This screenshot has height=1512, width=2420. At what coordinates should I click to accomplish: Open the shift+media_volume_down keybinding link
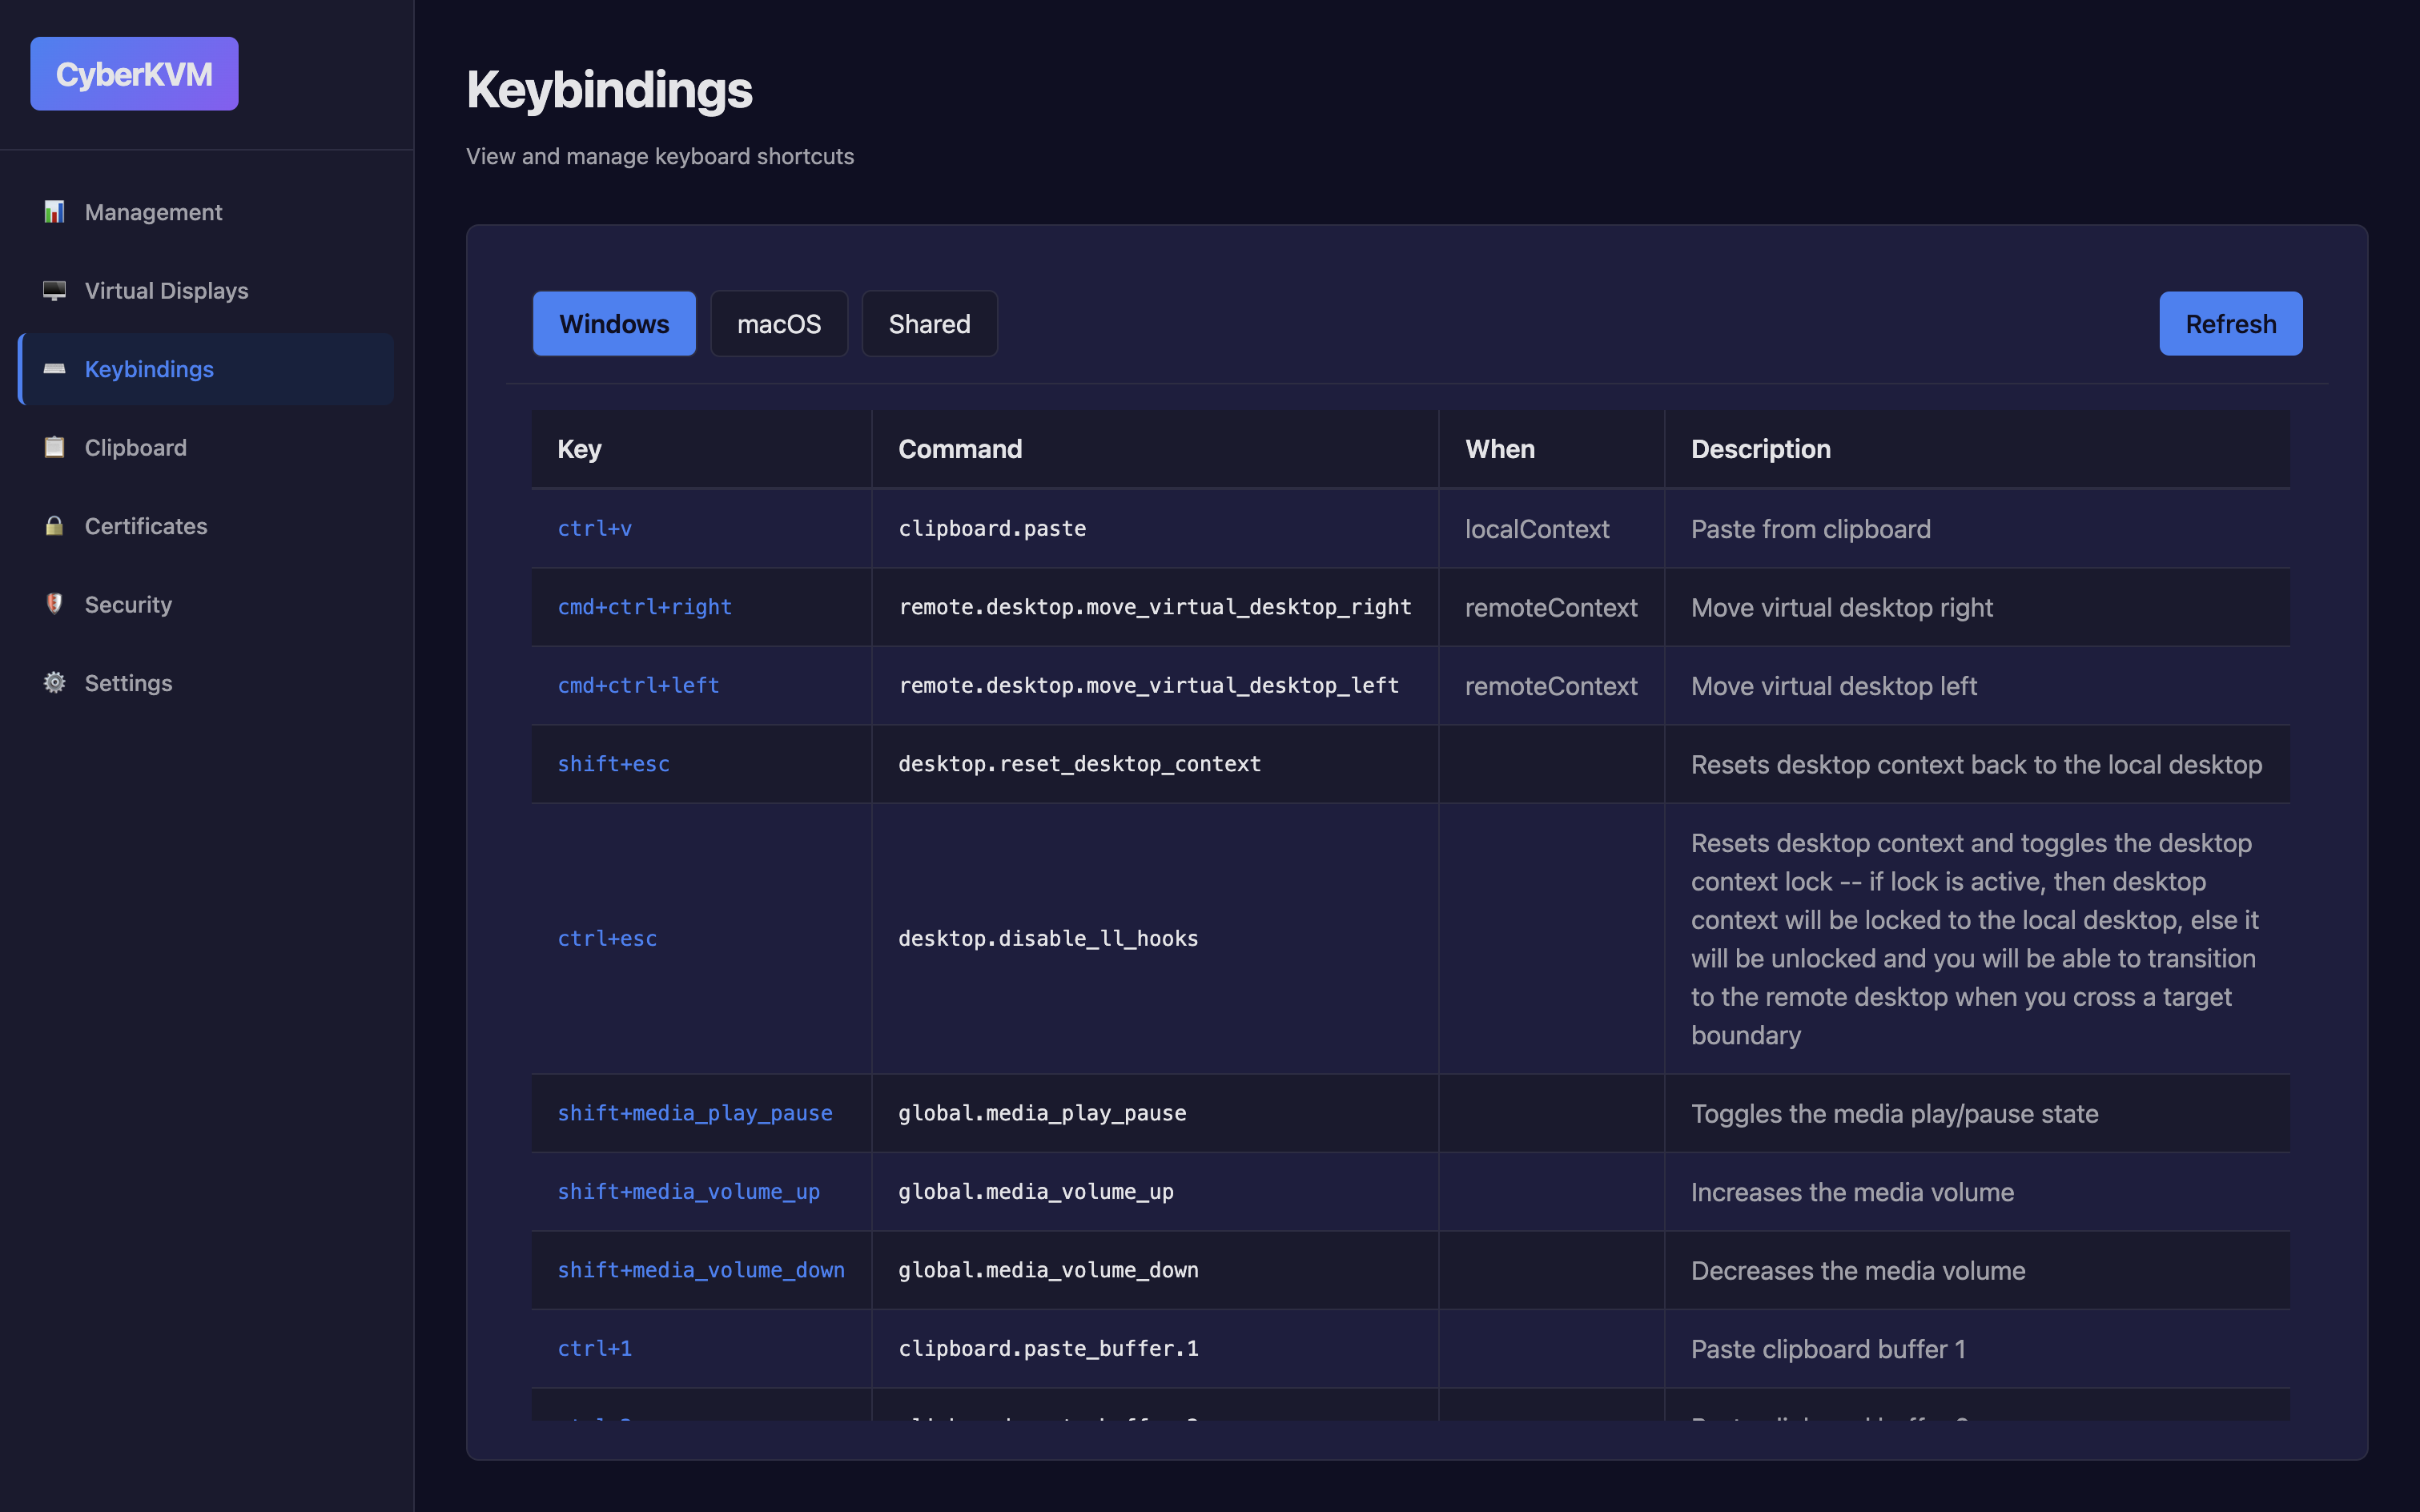[701, 1270]
